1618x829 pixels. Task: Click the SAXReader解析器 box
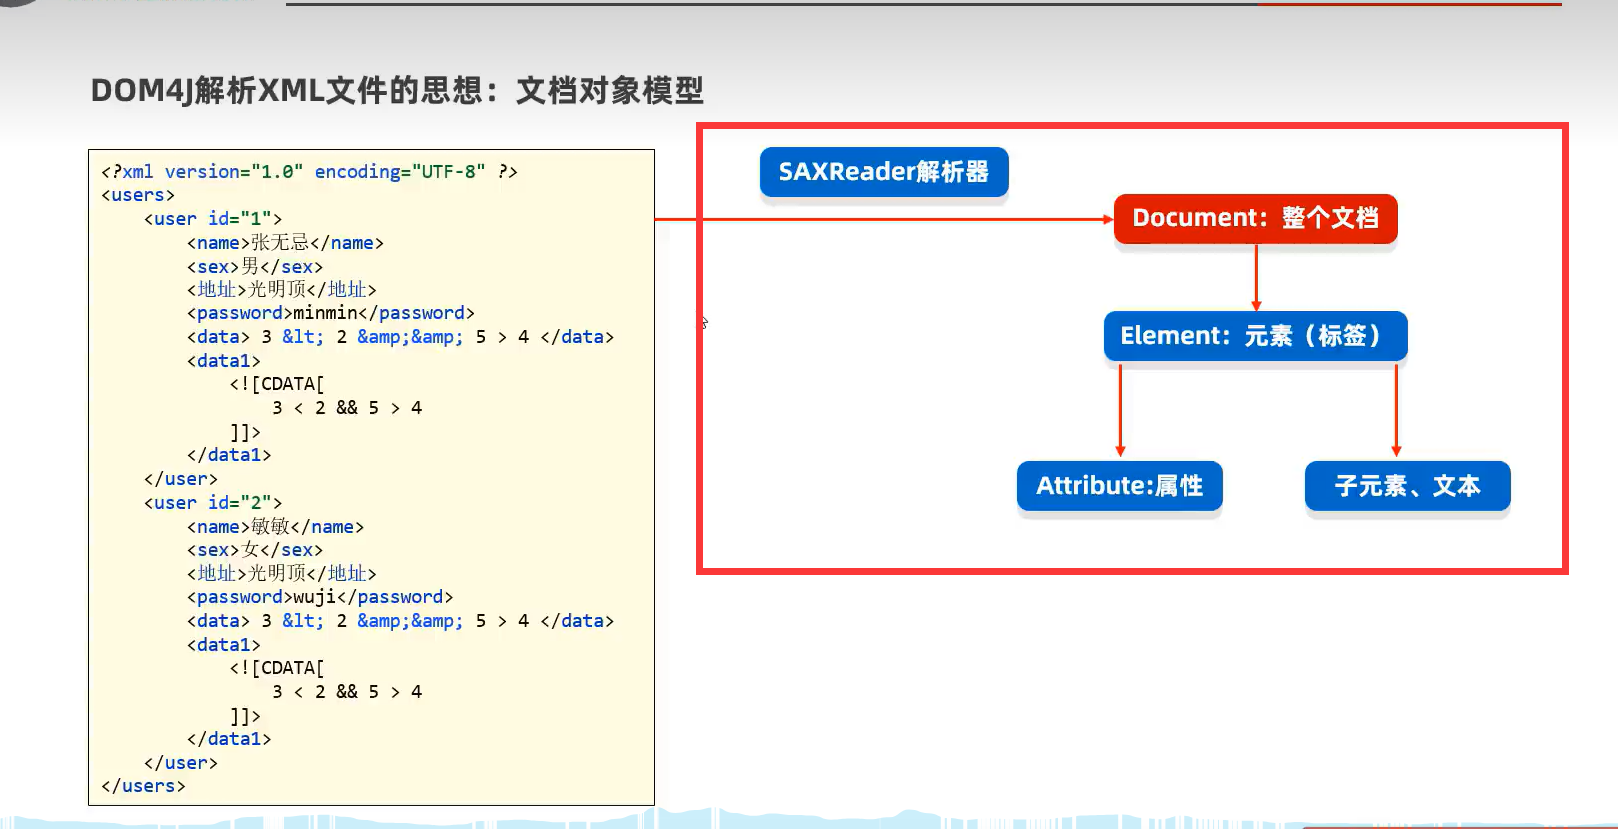(x=884, y=172)
